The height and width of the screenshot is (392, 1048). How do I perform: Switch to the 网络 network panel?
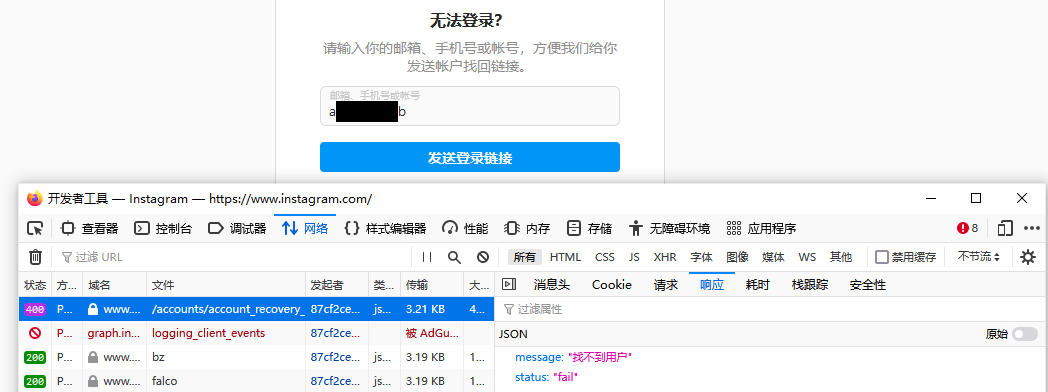coord(305,228)
